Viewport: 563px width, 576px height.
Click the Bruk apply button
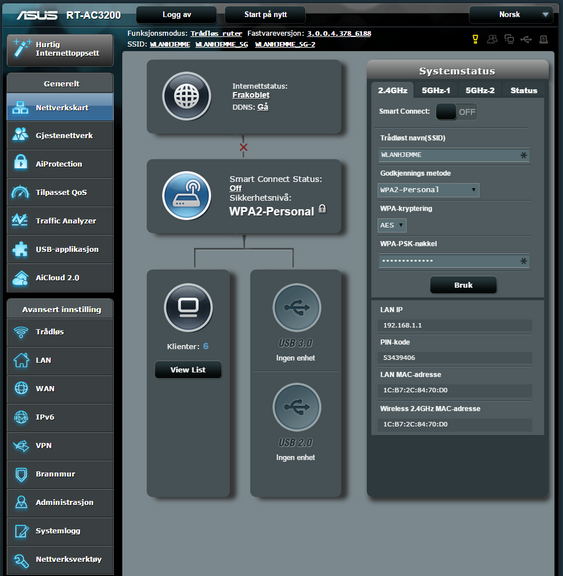(x=463, y=285)
